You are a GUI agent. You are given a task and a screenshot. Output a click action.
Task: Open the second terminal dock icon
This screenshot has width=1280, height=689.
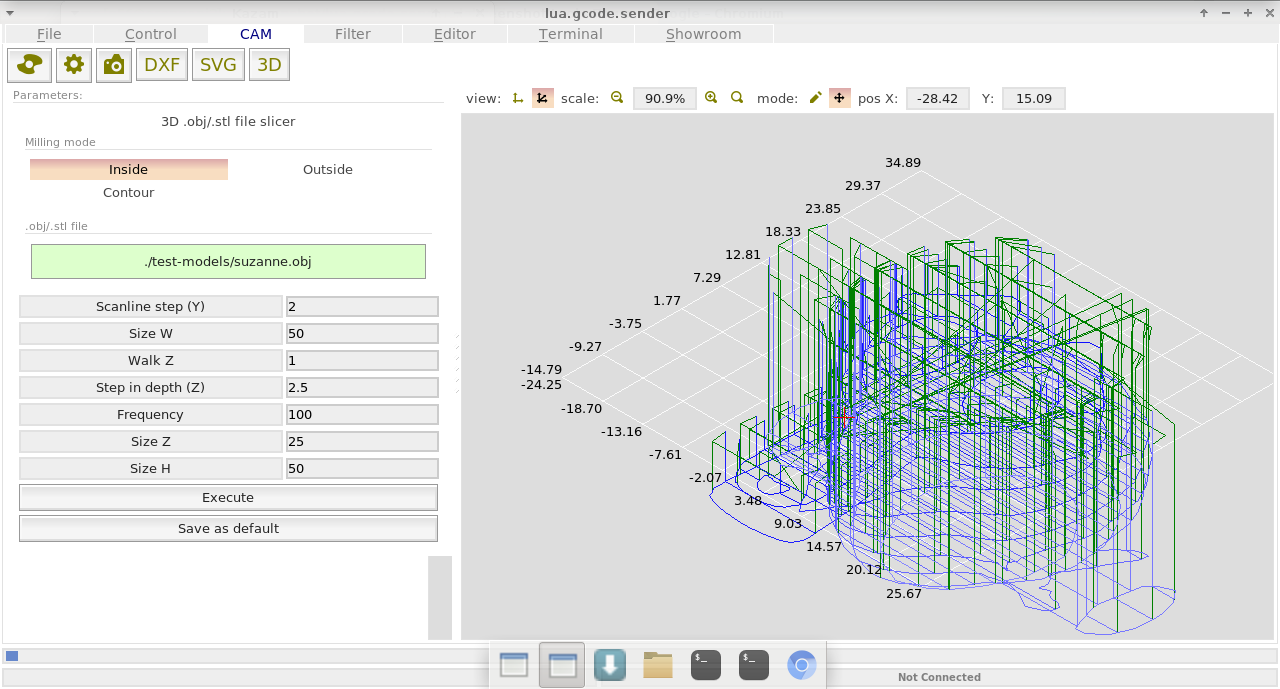pos(754,665)
